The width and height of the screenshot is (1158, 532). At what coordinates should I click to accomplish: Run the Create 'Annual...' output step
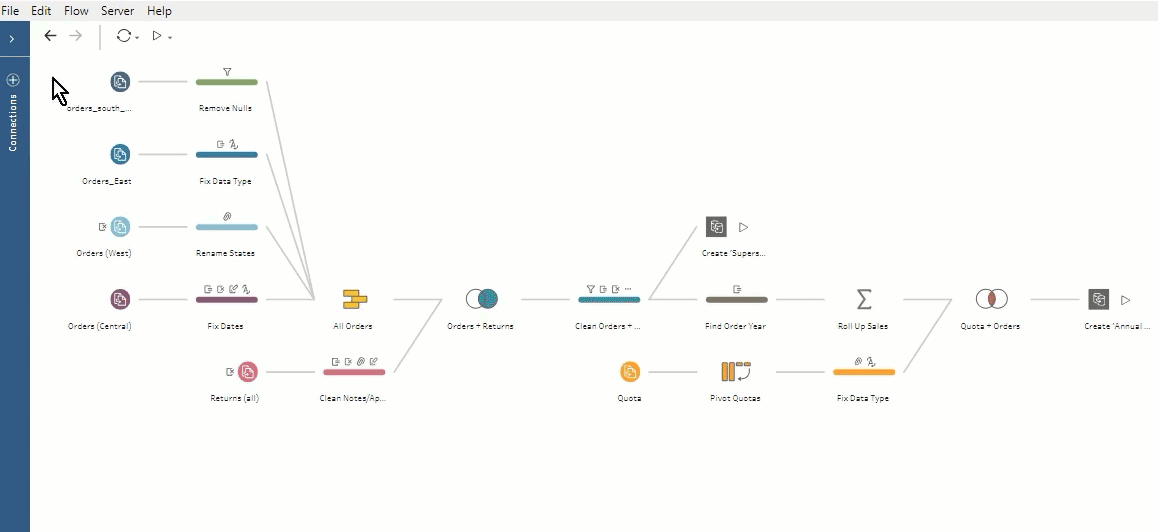1125,299
